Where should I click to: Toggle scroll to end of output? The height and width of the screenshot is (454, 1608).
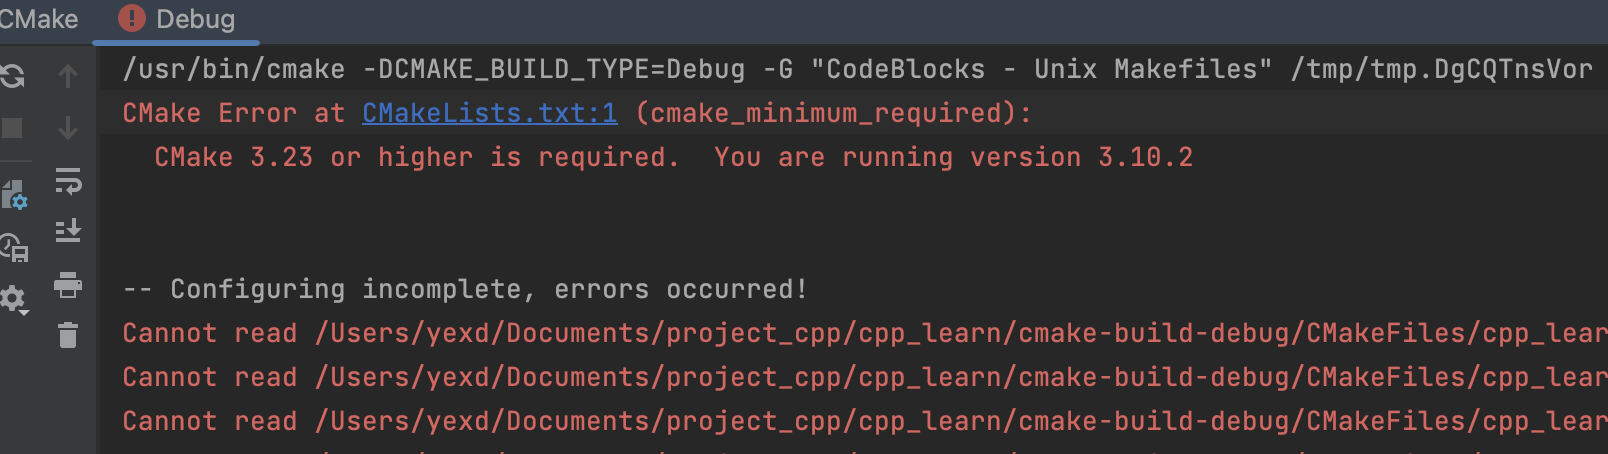68,232
